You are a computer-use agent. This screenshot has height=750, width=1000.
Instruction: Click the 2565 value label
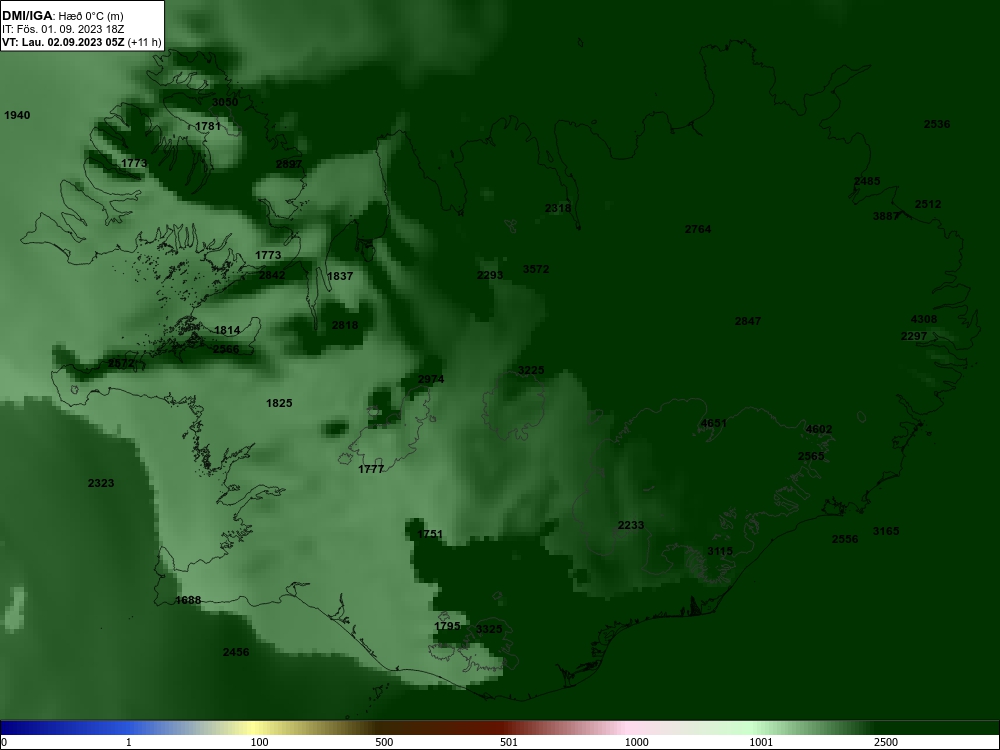pyautogui.click(x=811, y=457)
